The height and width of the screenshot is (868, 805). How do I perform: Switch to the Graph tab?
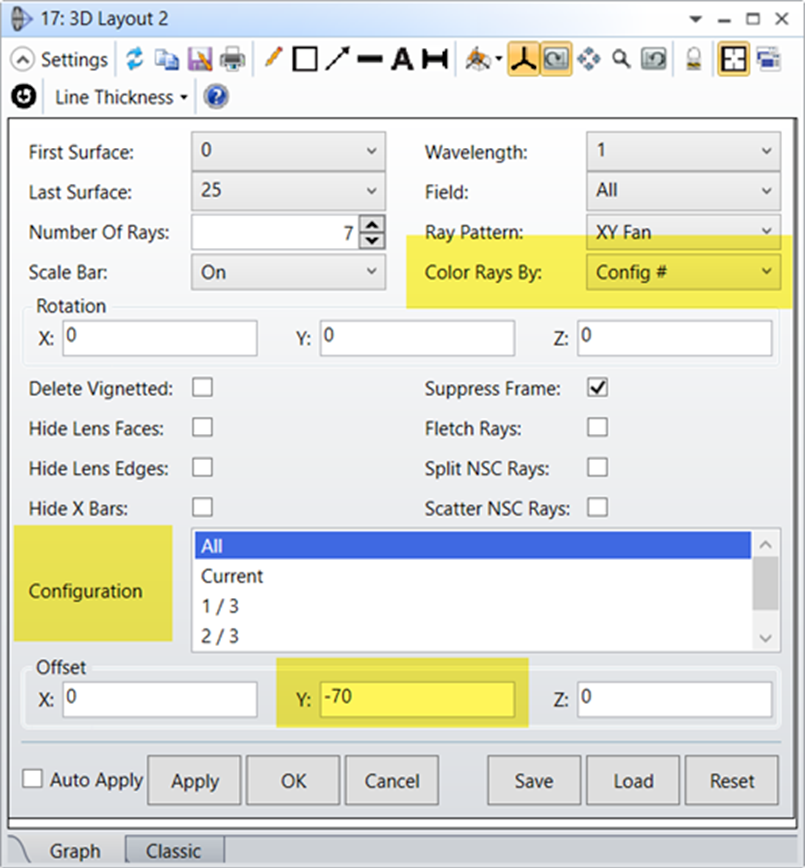click(x=75, y=851)
